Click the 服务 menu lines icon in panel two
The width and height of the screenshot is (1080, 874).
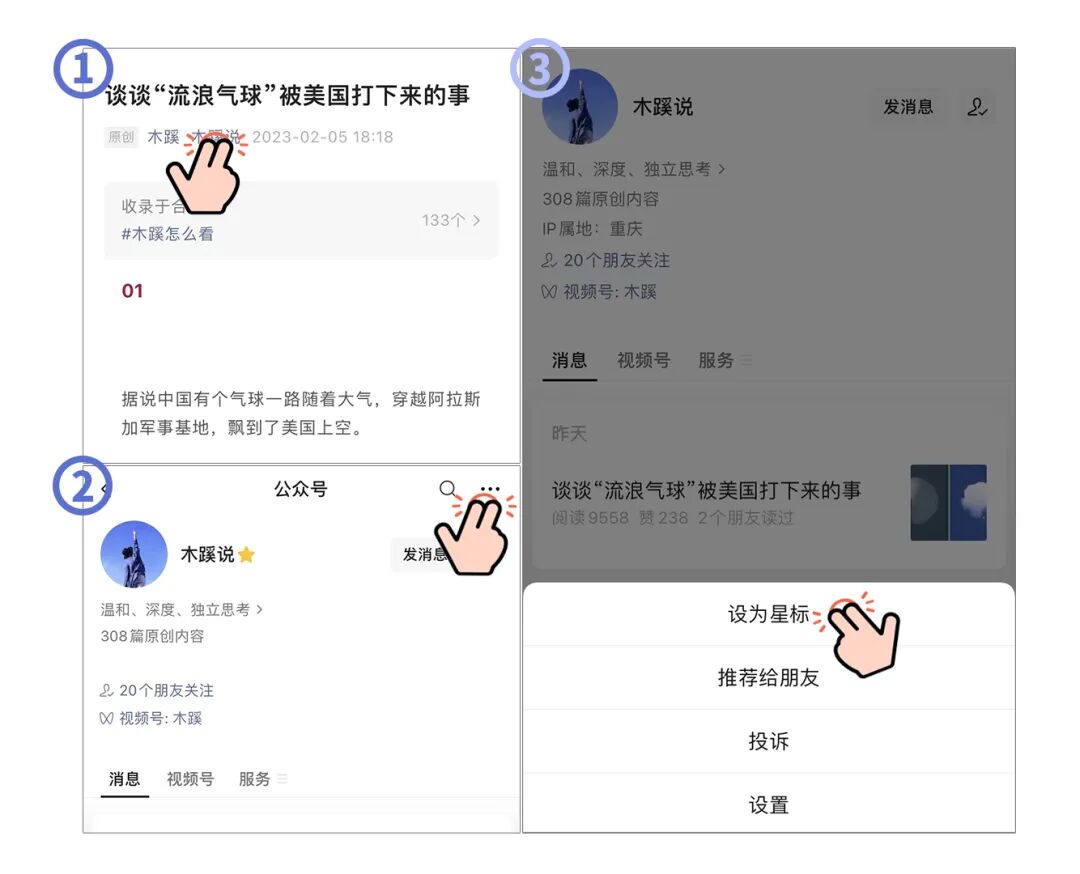(282, 779)
